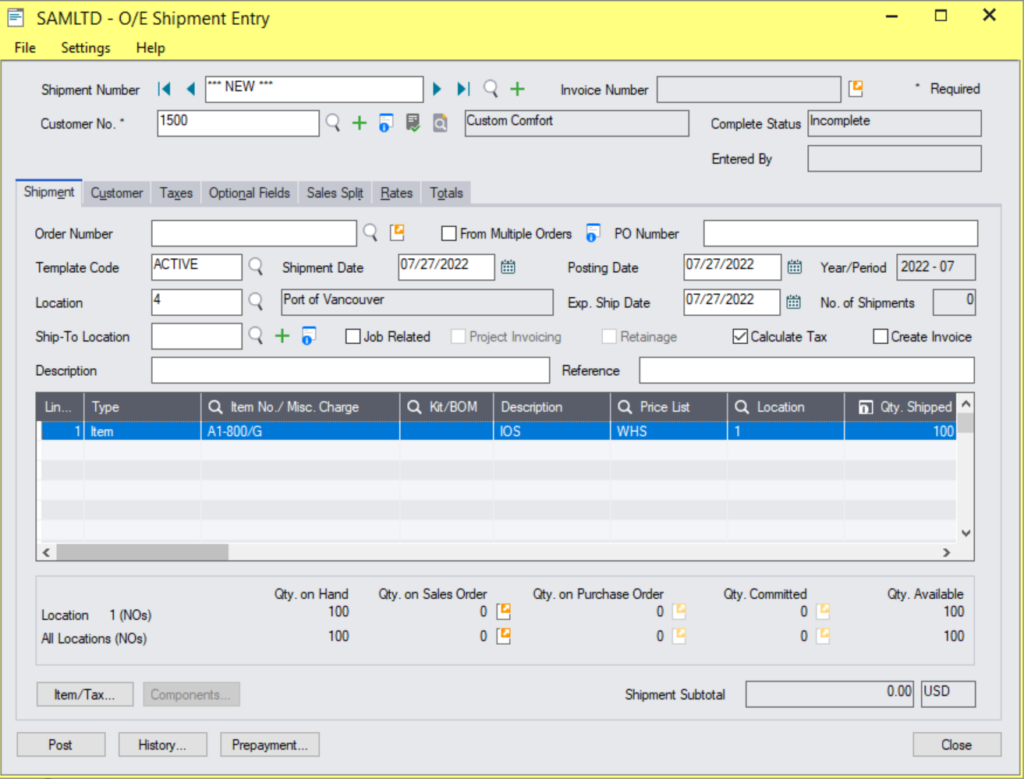Screen dimensions: 1024x779
Task: Click the Price List column header
Action: (x=669, y=407)
